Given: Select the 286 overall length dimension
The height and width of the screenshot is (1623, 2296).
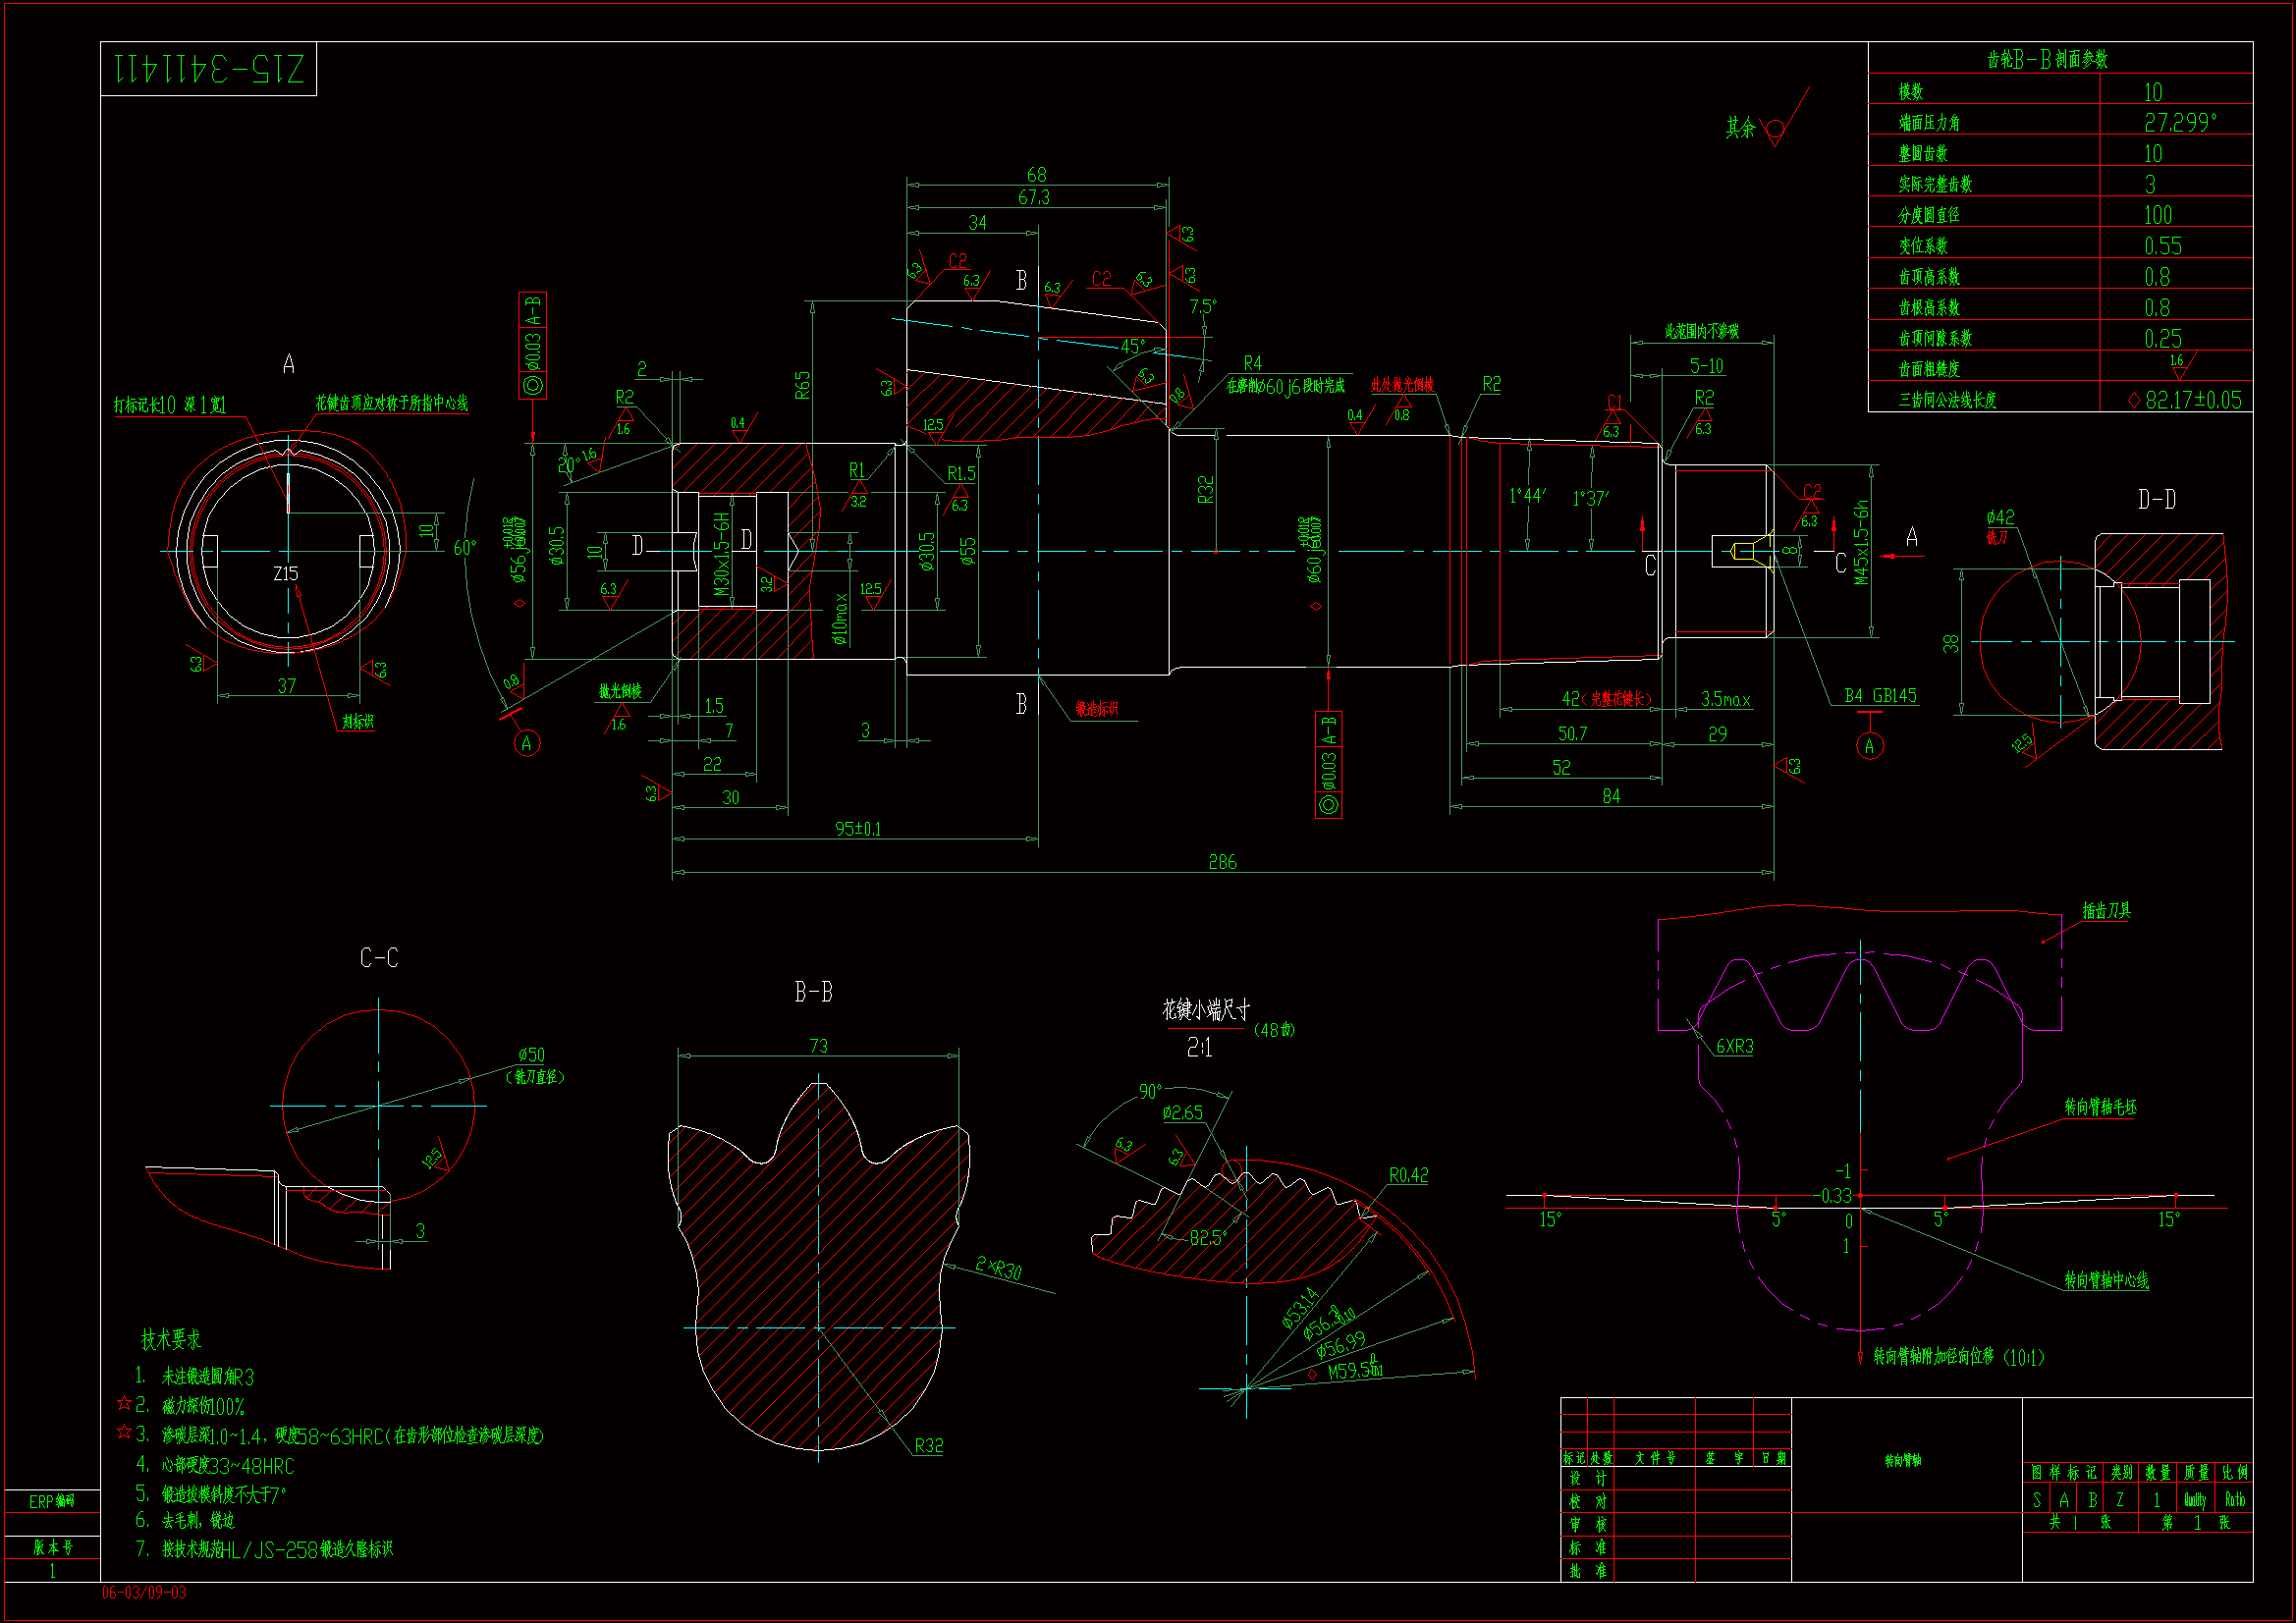Looking at the screenshot, I should pos(1222,862).
